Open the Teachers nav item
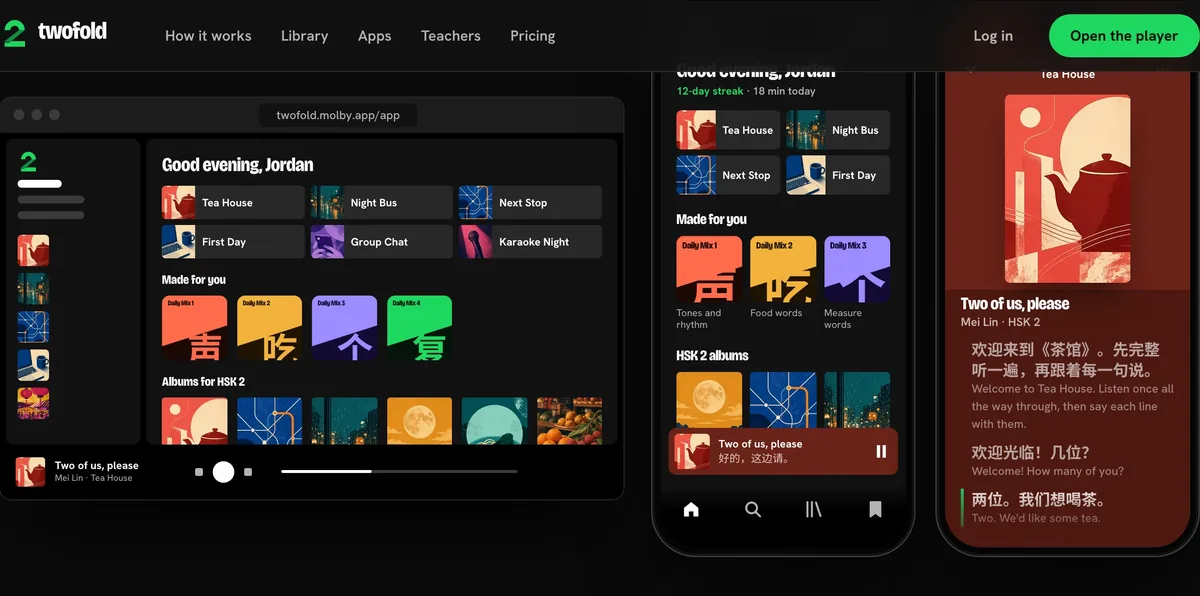 451,36
